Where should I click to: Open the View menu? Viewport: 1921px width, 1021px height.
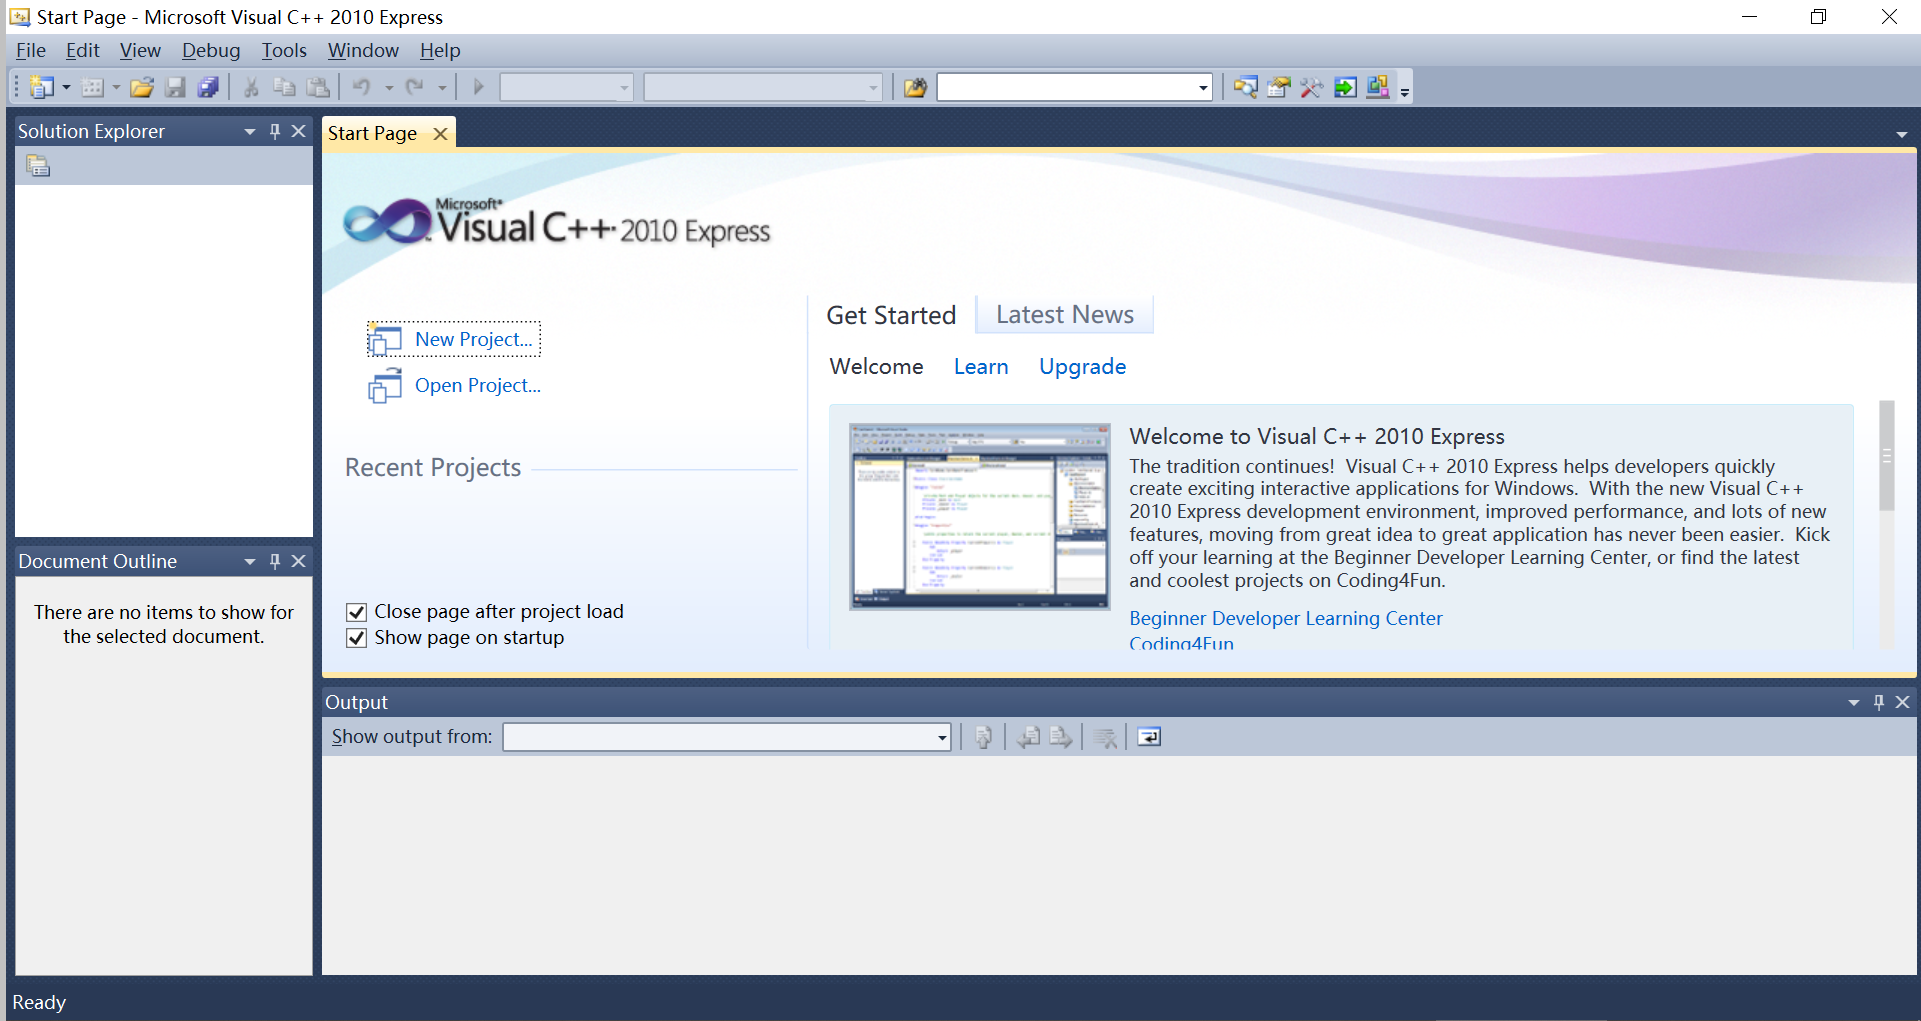point(140,50)
